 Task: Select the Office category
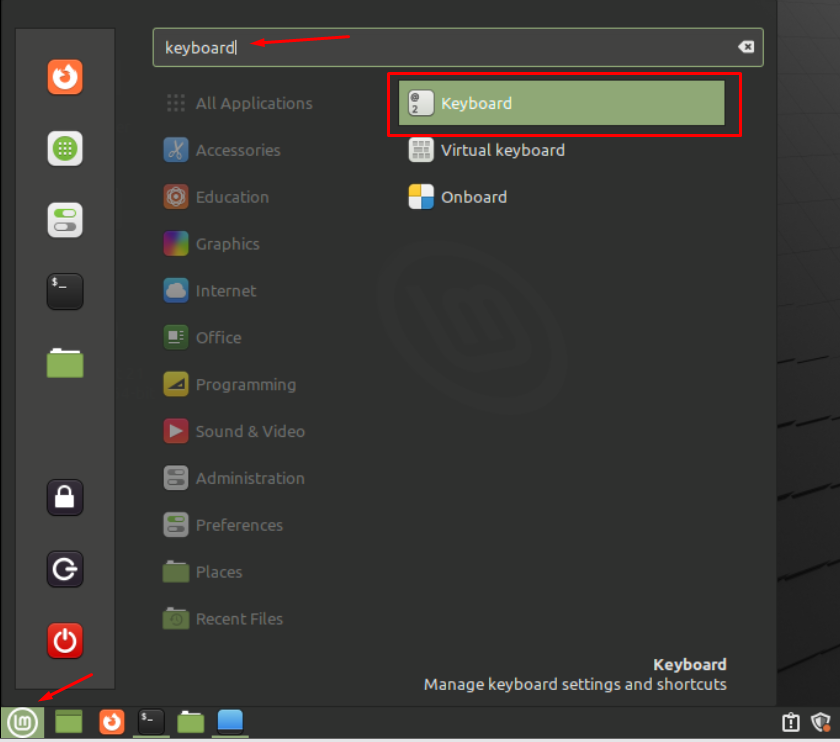pyautogui.click(x=203, y=338)
